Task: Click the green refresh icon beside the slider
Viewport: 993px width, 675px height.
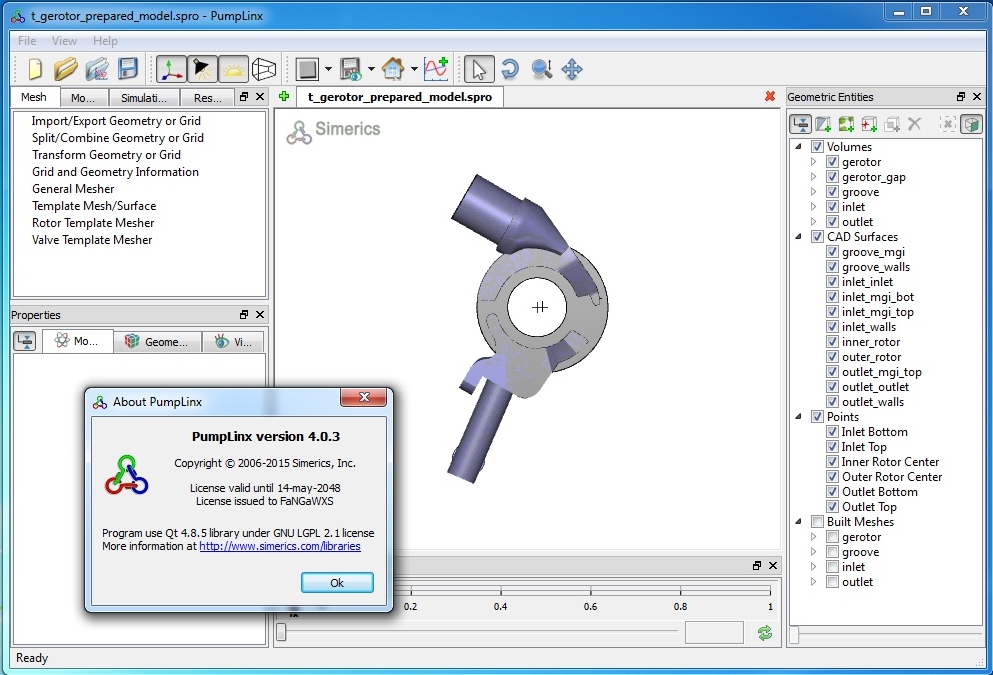Action: point(765,633)
